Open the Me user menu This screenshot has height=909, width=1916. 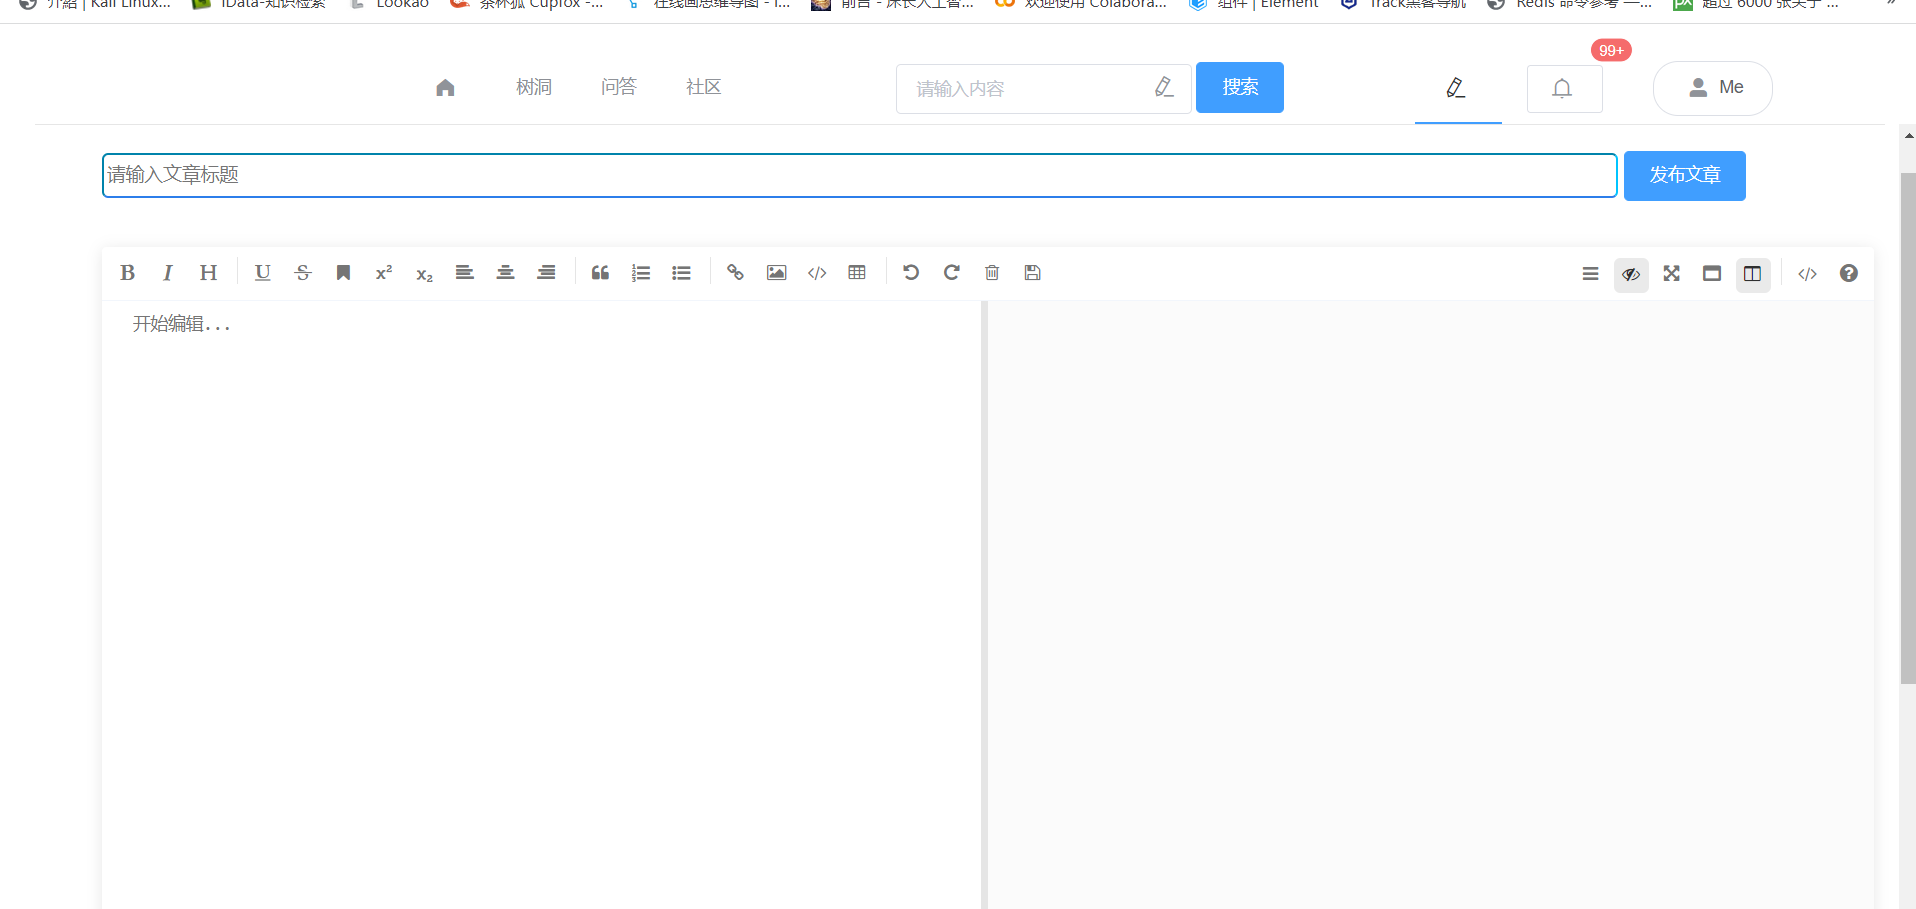[x=1713, y=88]
